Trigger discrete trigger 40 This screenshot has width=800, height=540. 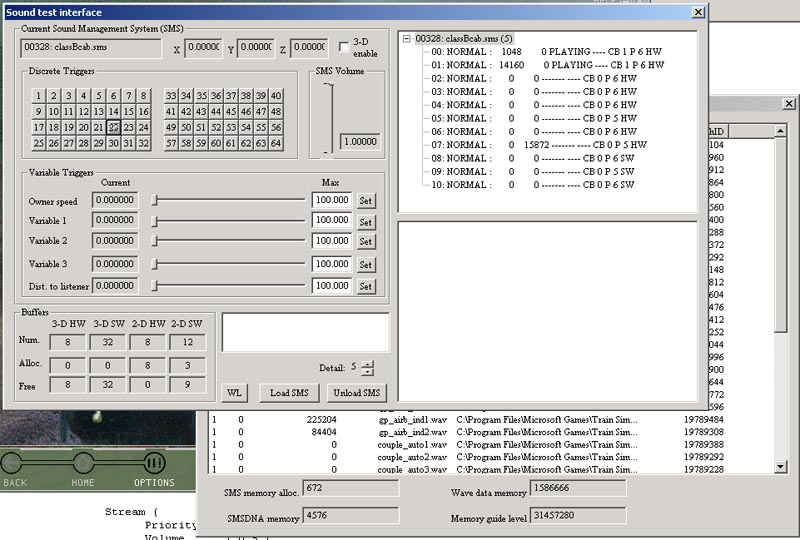(276, 95)
